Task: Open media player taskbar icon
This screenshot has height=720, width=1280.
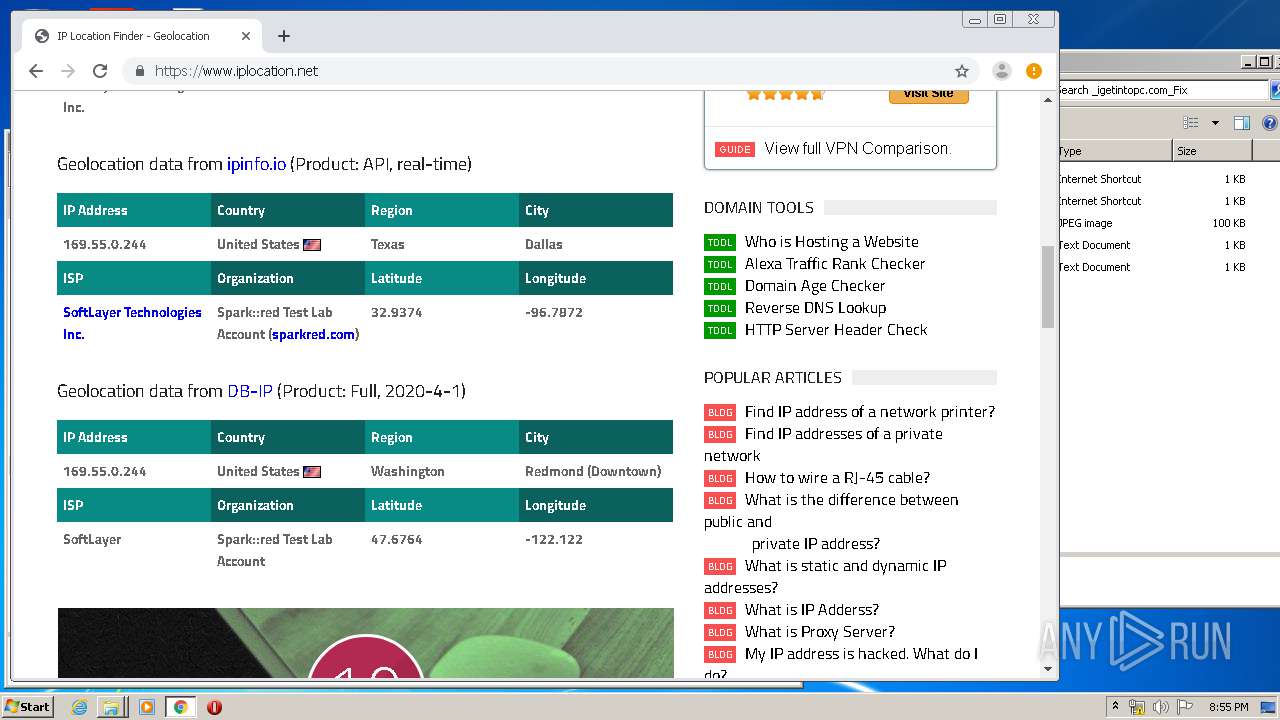Action: (146, 707)
